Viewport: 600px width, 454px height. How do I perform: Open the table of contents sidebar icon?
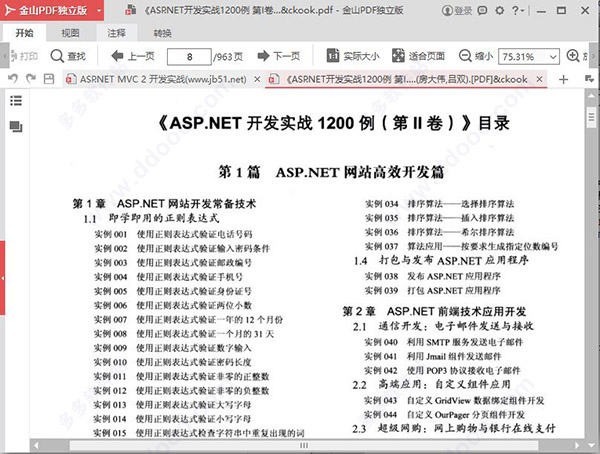click(16, 101)
